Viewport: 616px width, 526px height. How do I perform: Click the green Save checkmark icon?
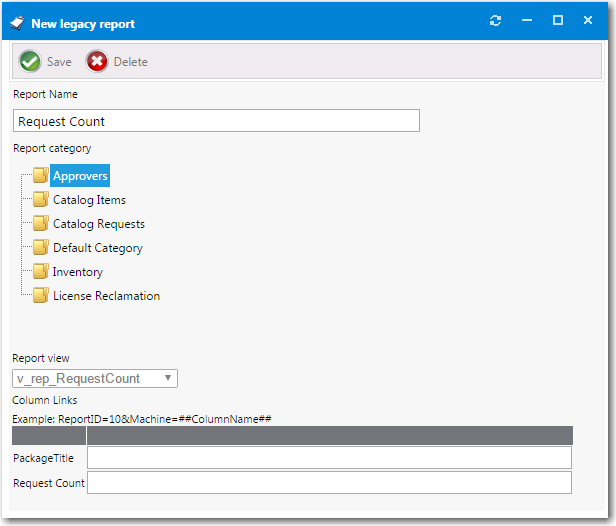pos(30,62)
